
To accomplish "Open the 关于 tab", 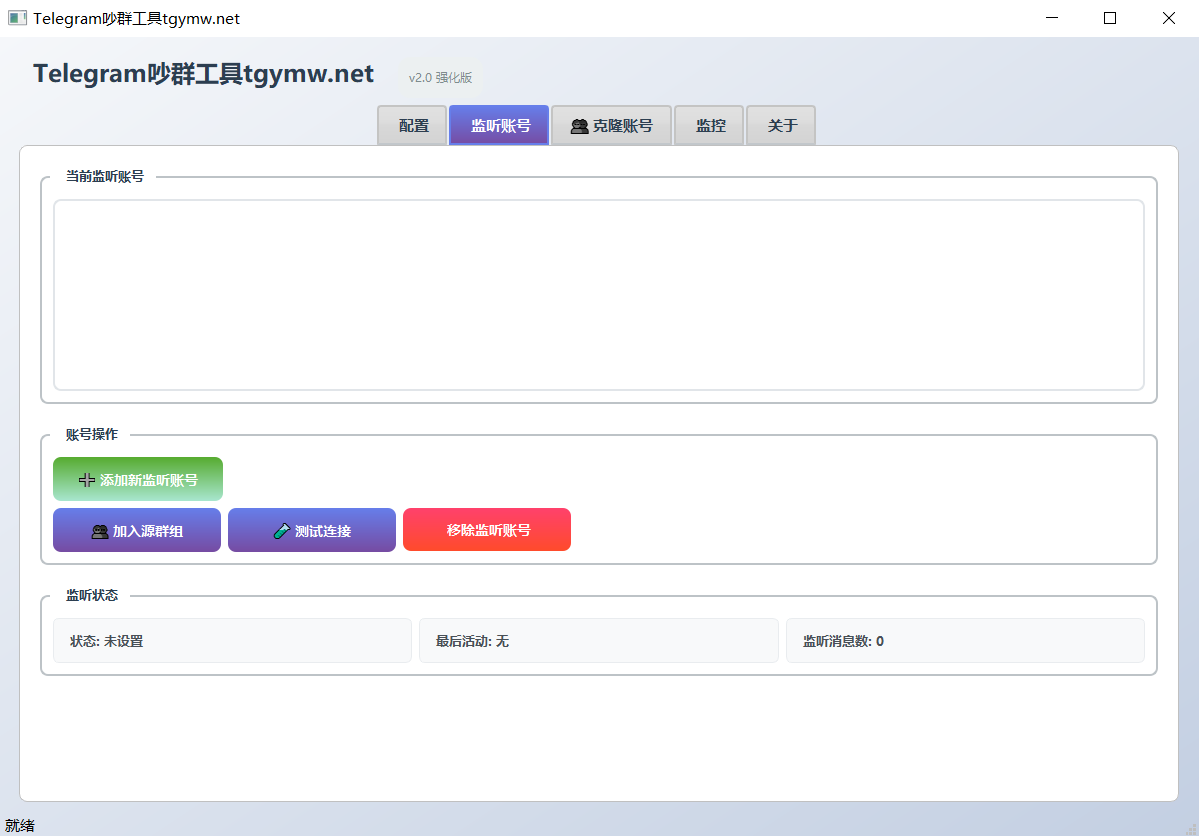I will pos(781,126).
